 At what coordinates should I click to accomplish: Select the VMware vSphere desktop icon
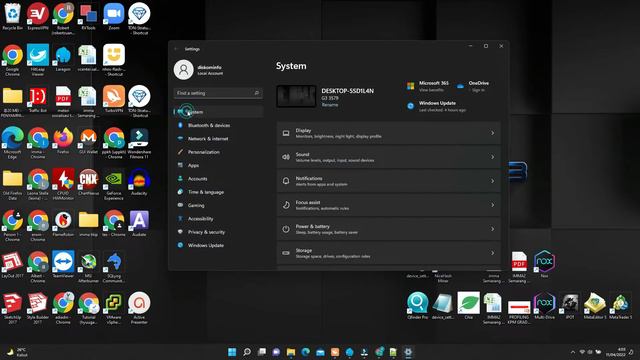[113, 308]
